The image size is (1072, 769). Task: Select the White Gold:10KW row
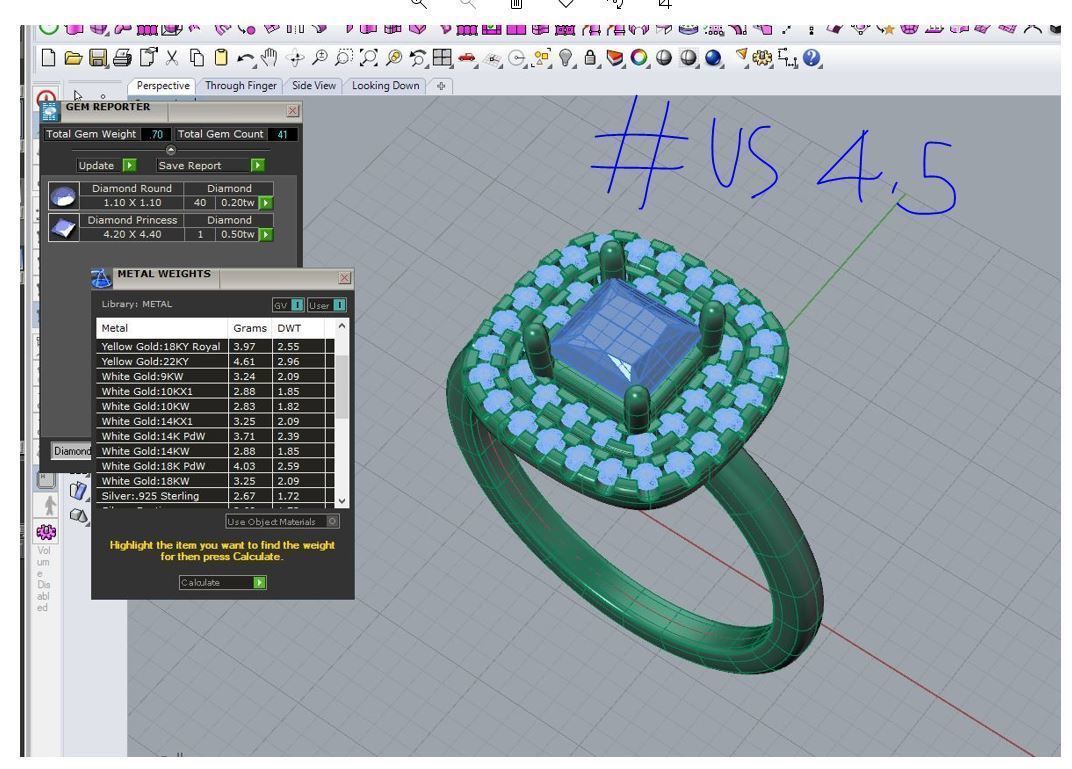click(x=215, y=406)
